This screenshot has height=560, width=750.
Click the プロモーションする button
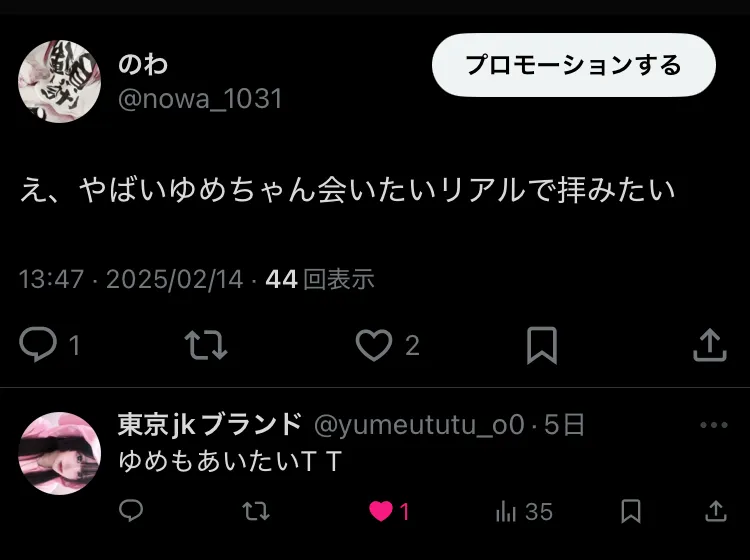coord(574,65)
